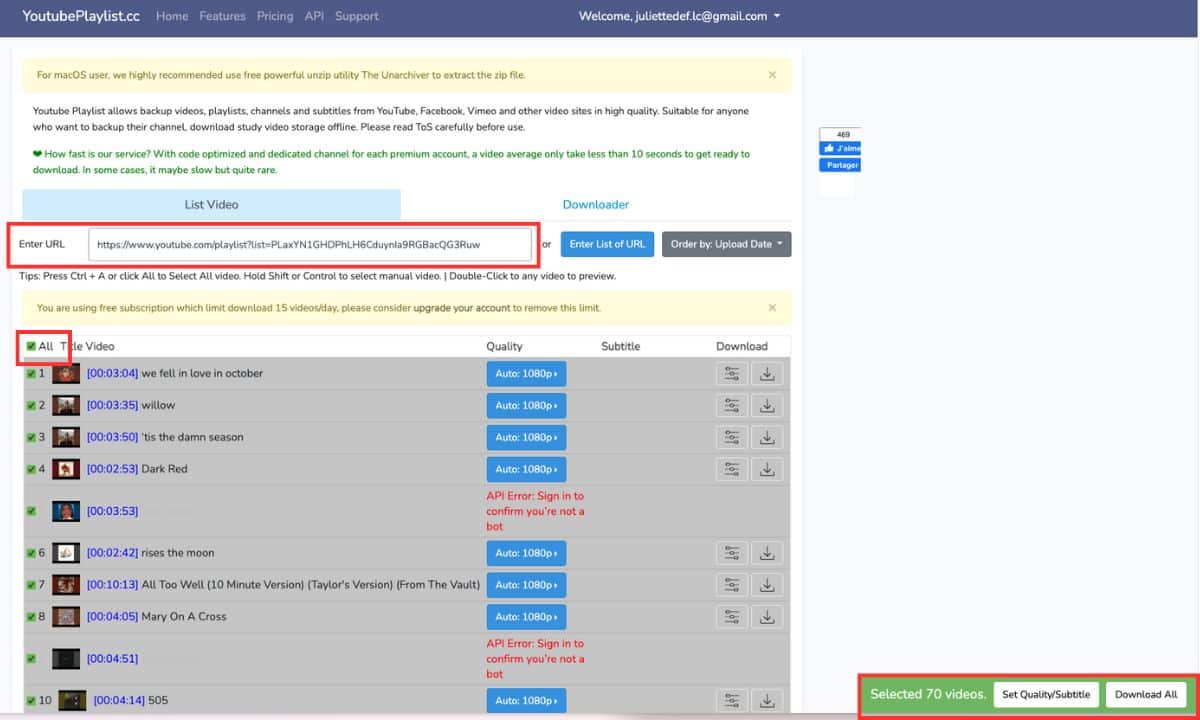Switch to the Downloader tab
Image resolution: width=1200 pixels, height=720 pixels.
596,205
